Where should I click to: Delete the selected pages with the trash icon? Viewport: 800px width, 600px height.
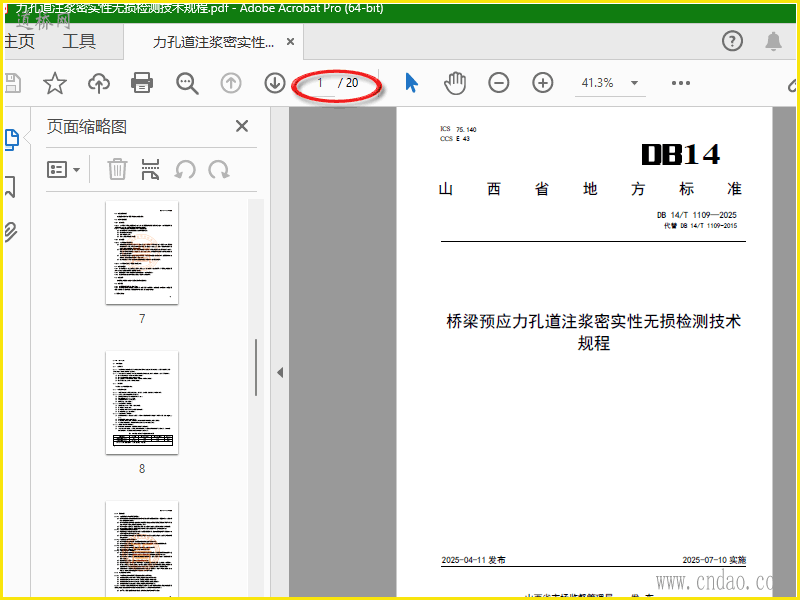pyautogui.click(x=117, y=169)
